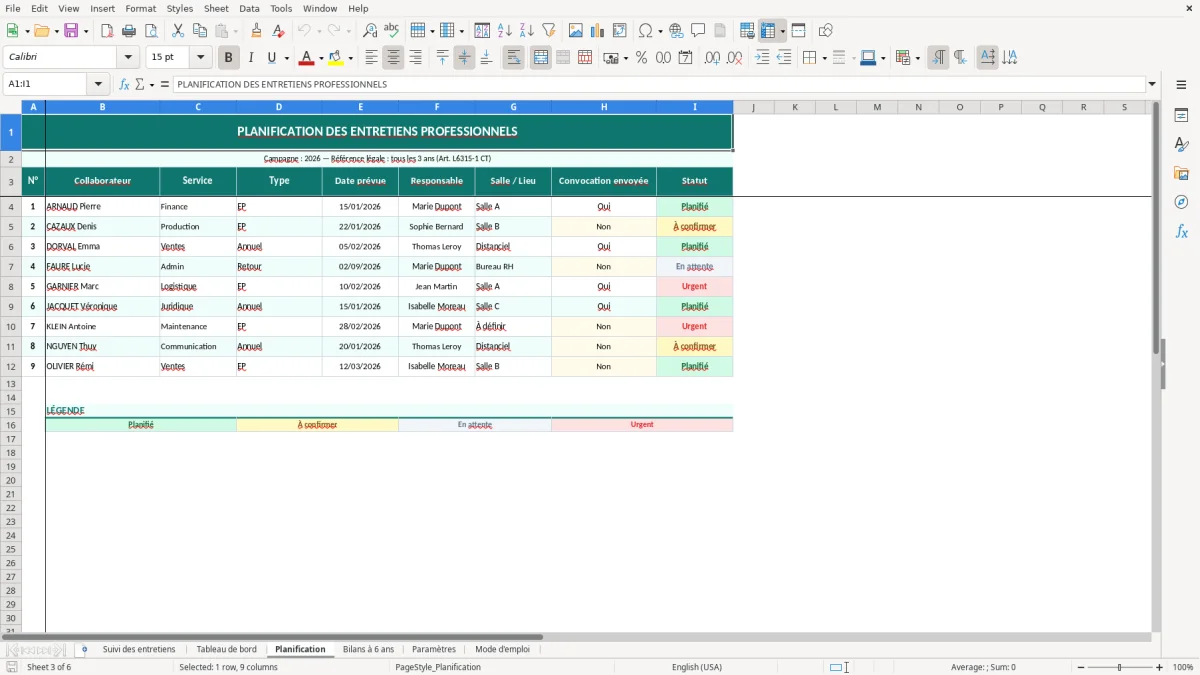The width and height of the screenshot is (1200, 675).
Task: Click Draw Functions shapes icon
Action: [825, 31]
